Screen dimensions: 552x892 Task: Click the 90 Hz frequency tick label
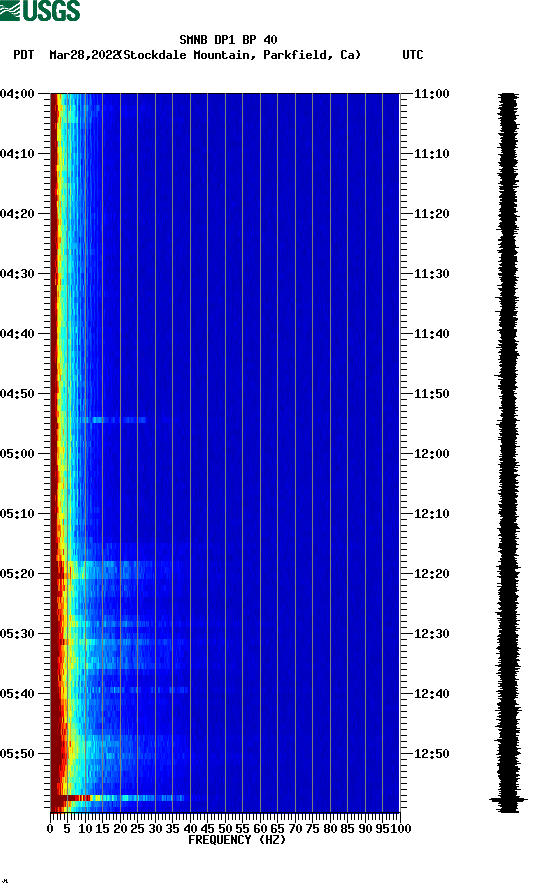tap(365, 829)
